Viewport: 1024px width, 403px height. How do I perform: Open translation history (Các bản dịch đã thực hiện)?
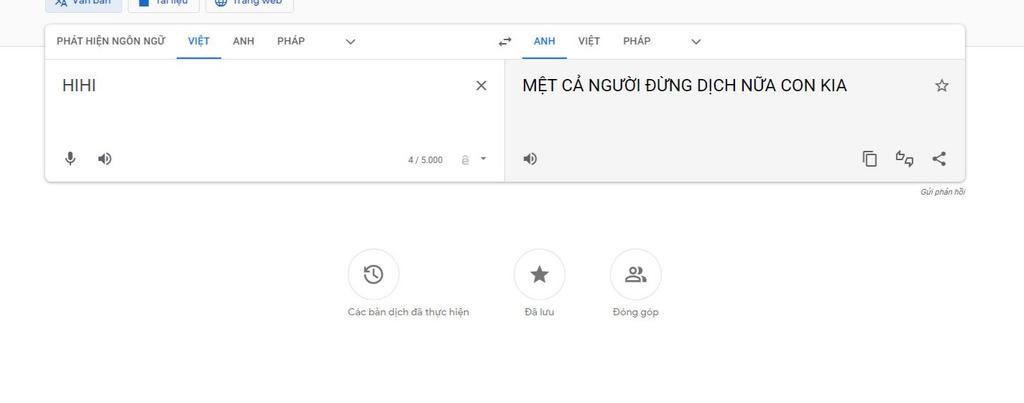coord(374,274)
